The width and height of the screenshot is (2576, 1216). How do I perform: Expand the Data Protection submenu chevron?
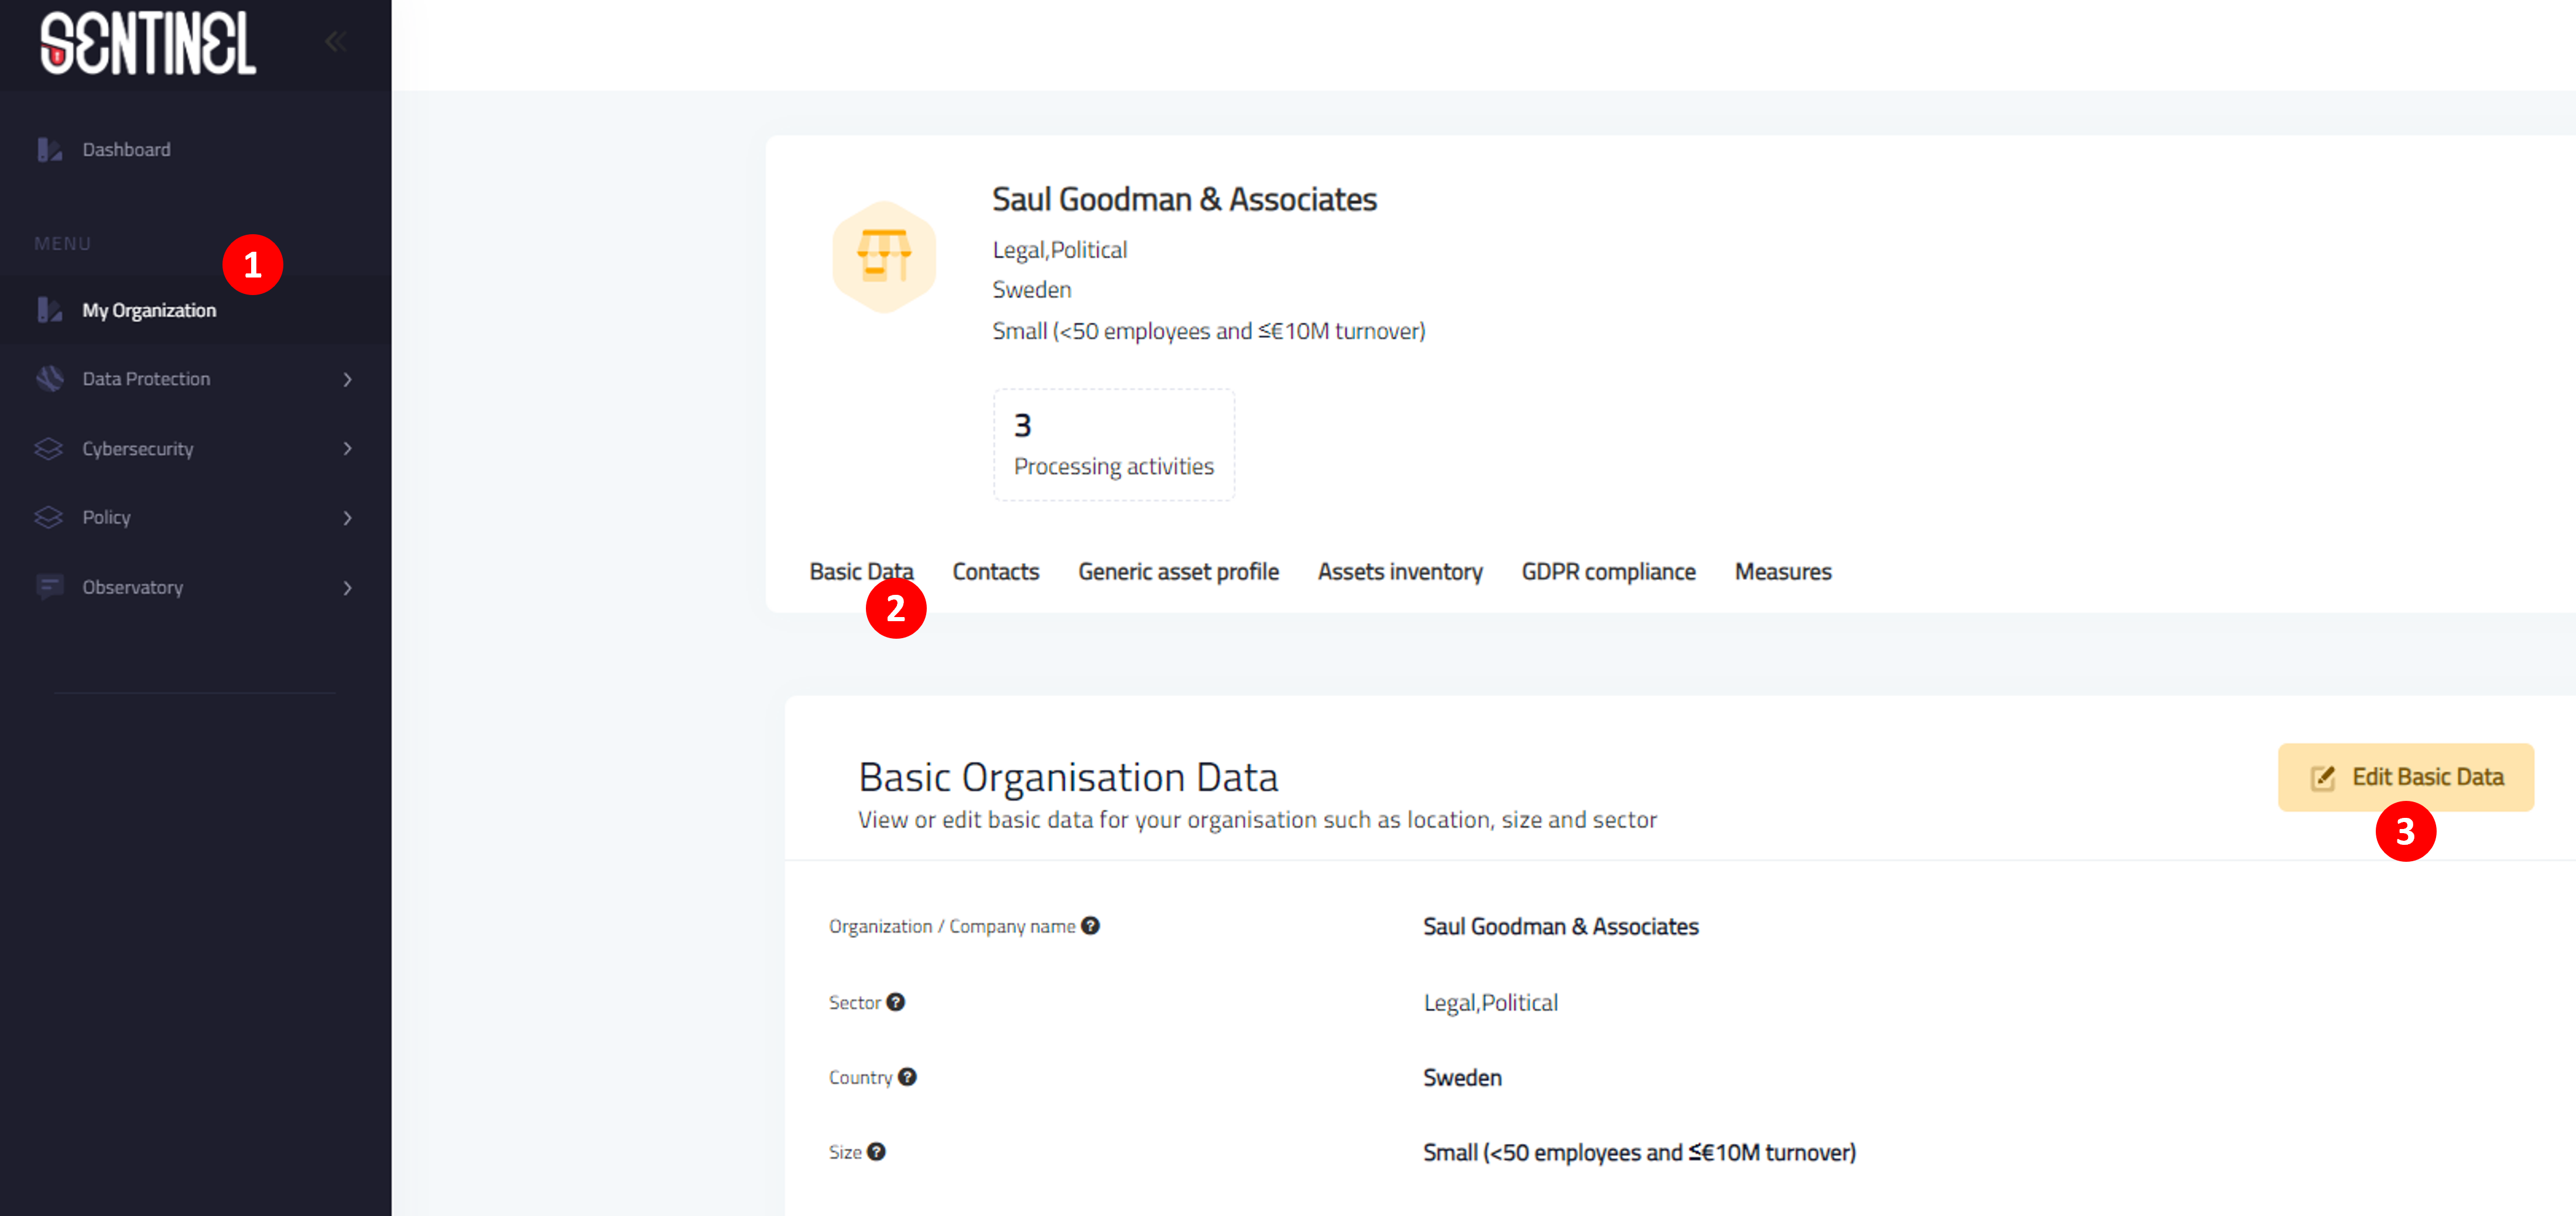pos(347,379)
